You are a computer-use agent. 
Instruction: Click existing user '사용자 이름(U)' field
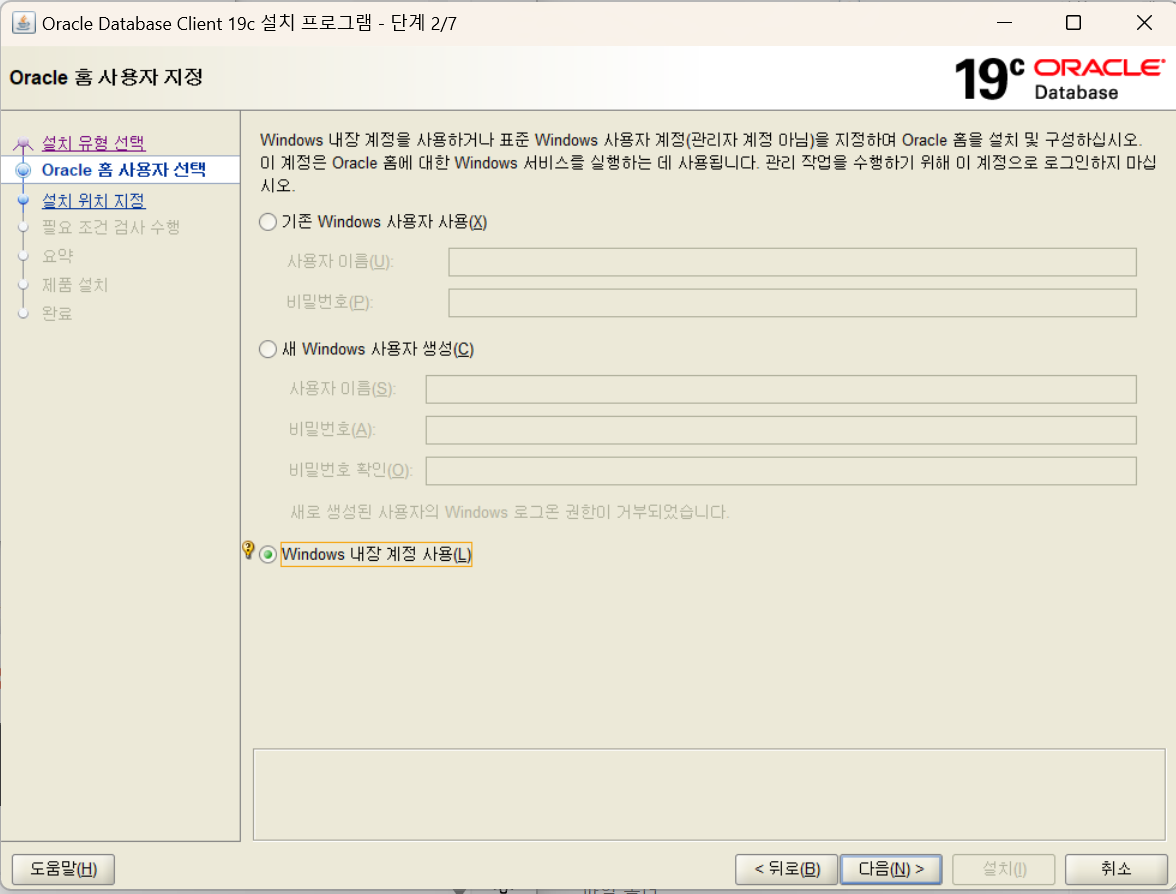(x=792, y=262)
